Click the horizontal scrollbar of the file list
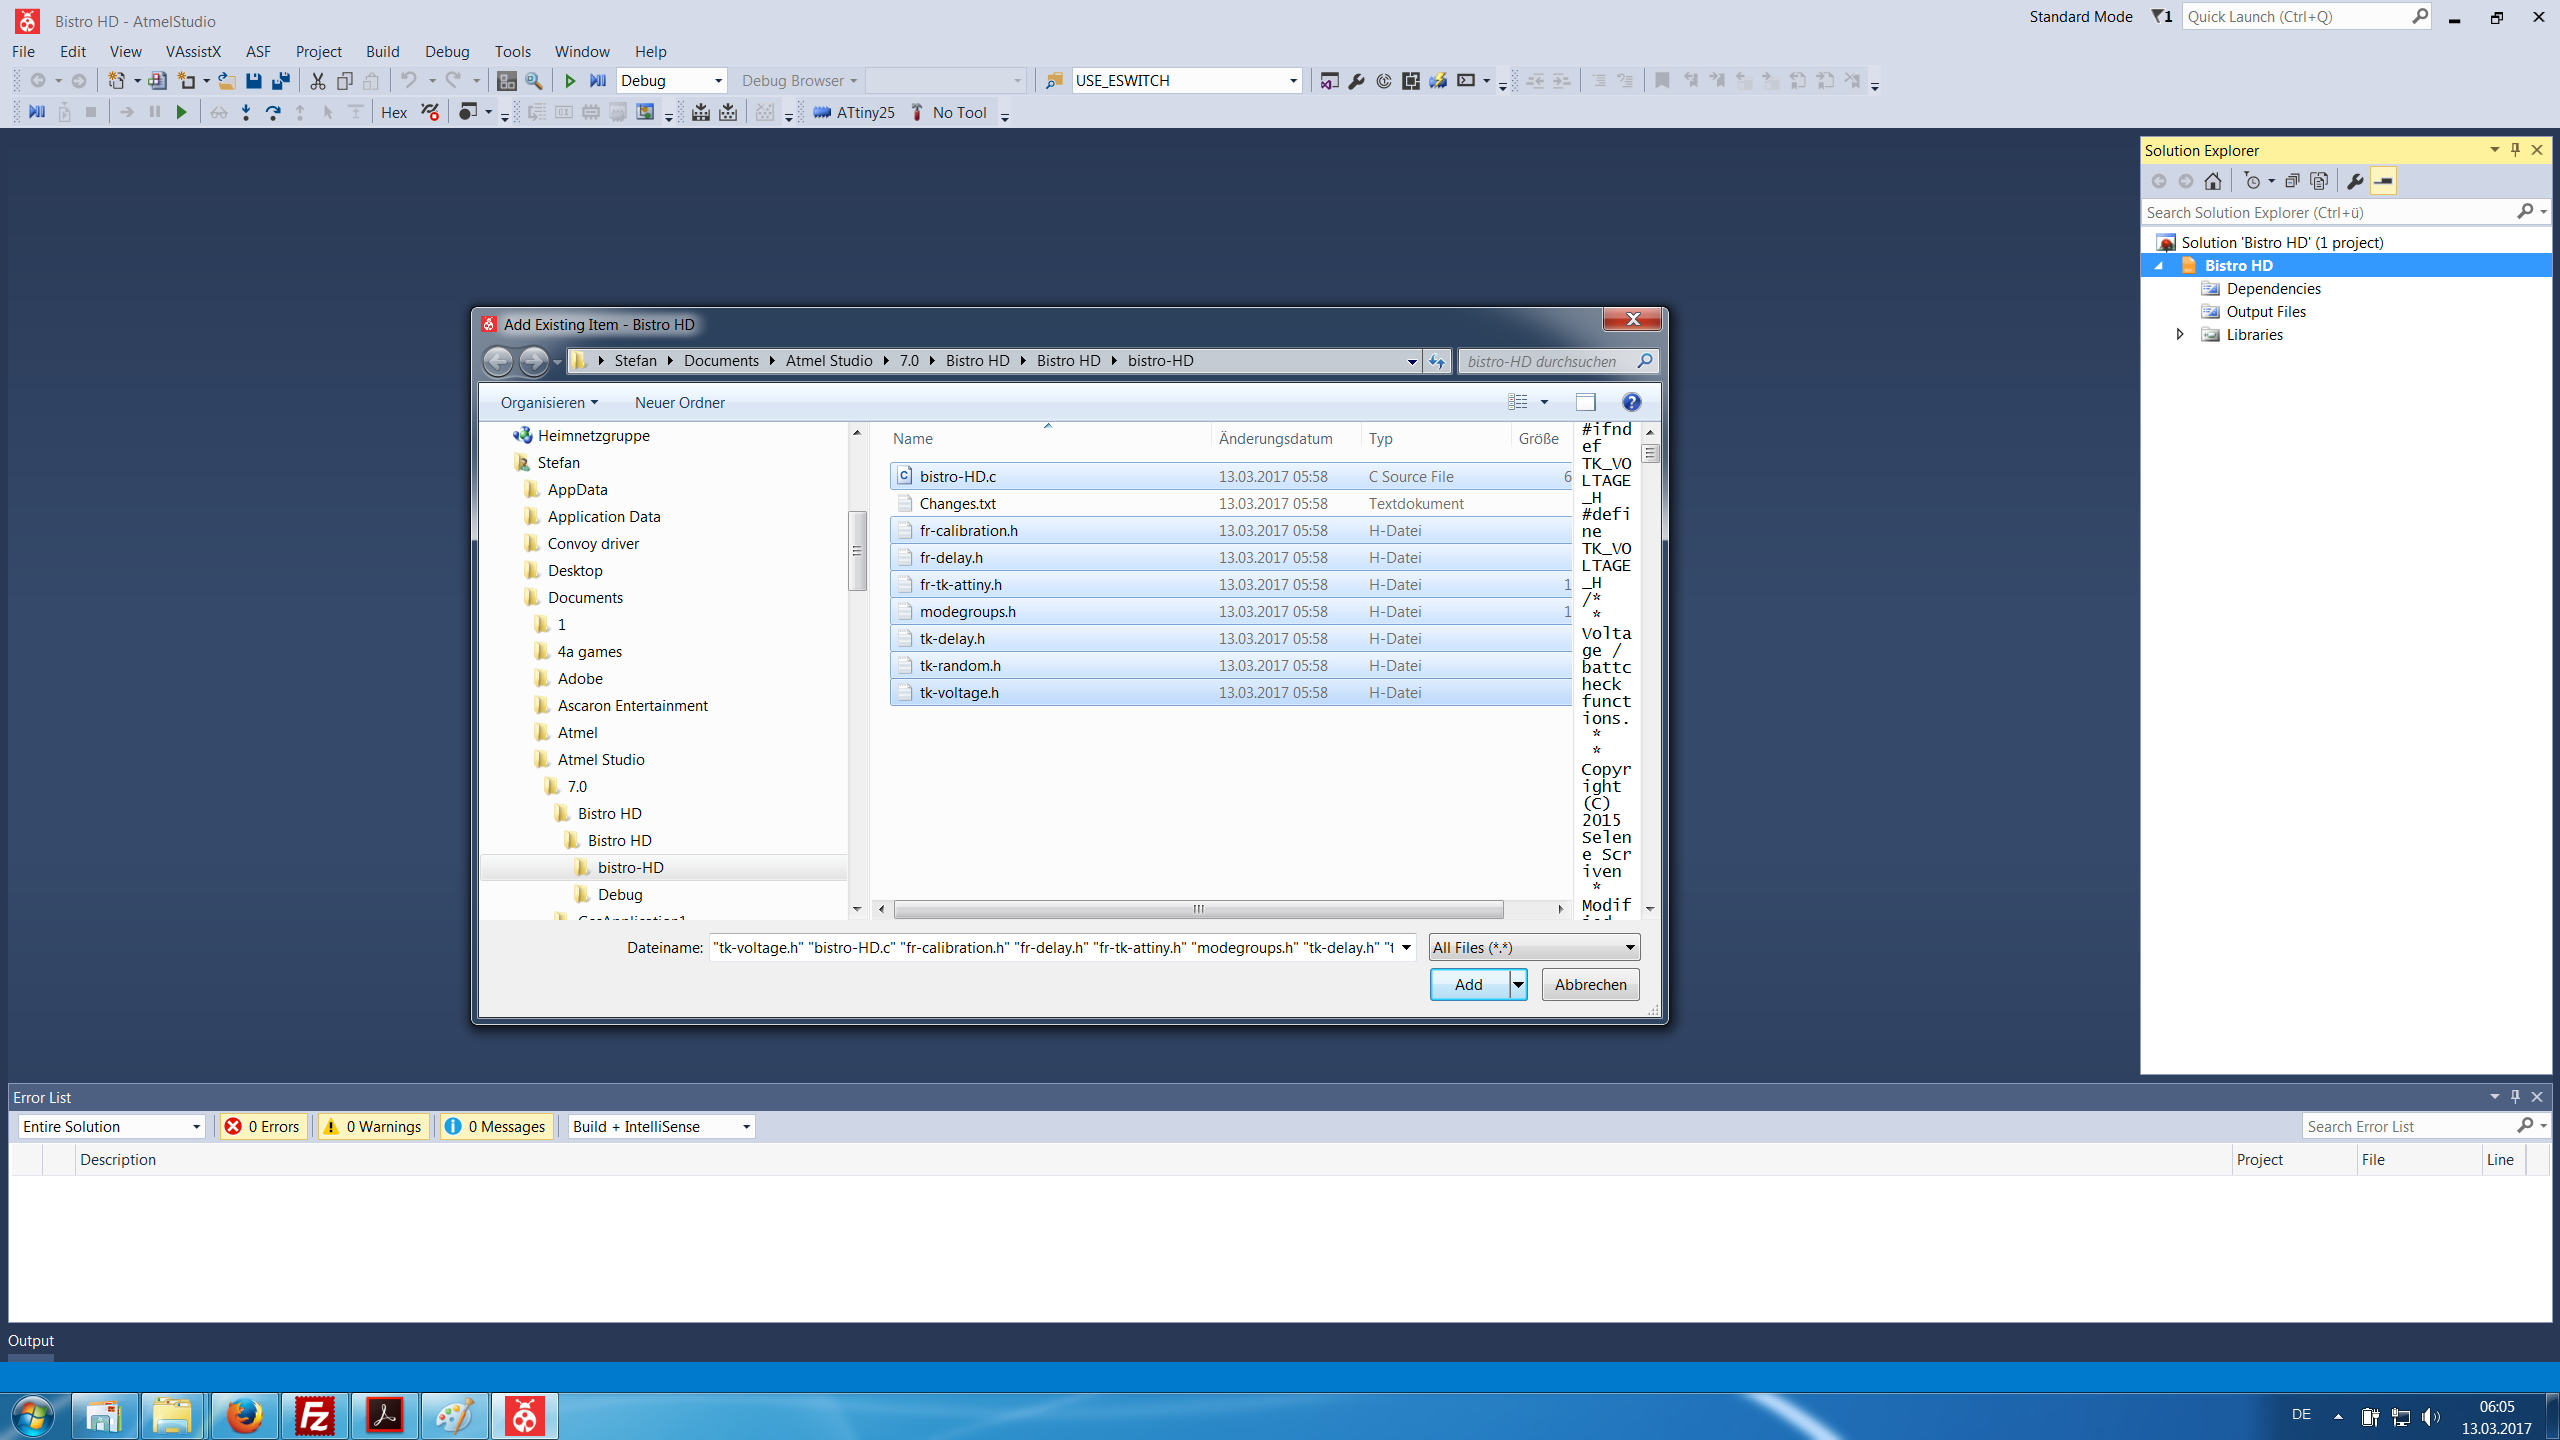 click(1198, 909)
